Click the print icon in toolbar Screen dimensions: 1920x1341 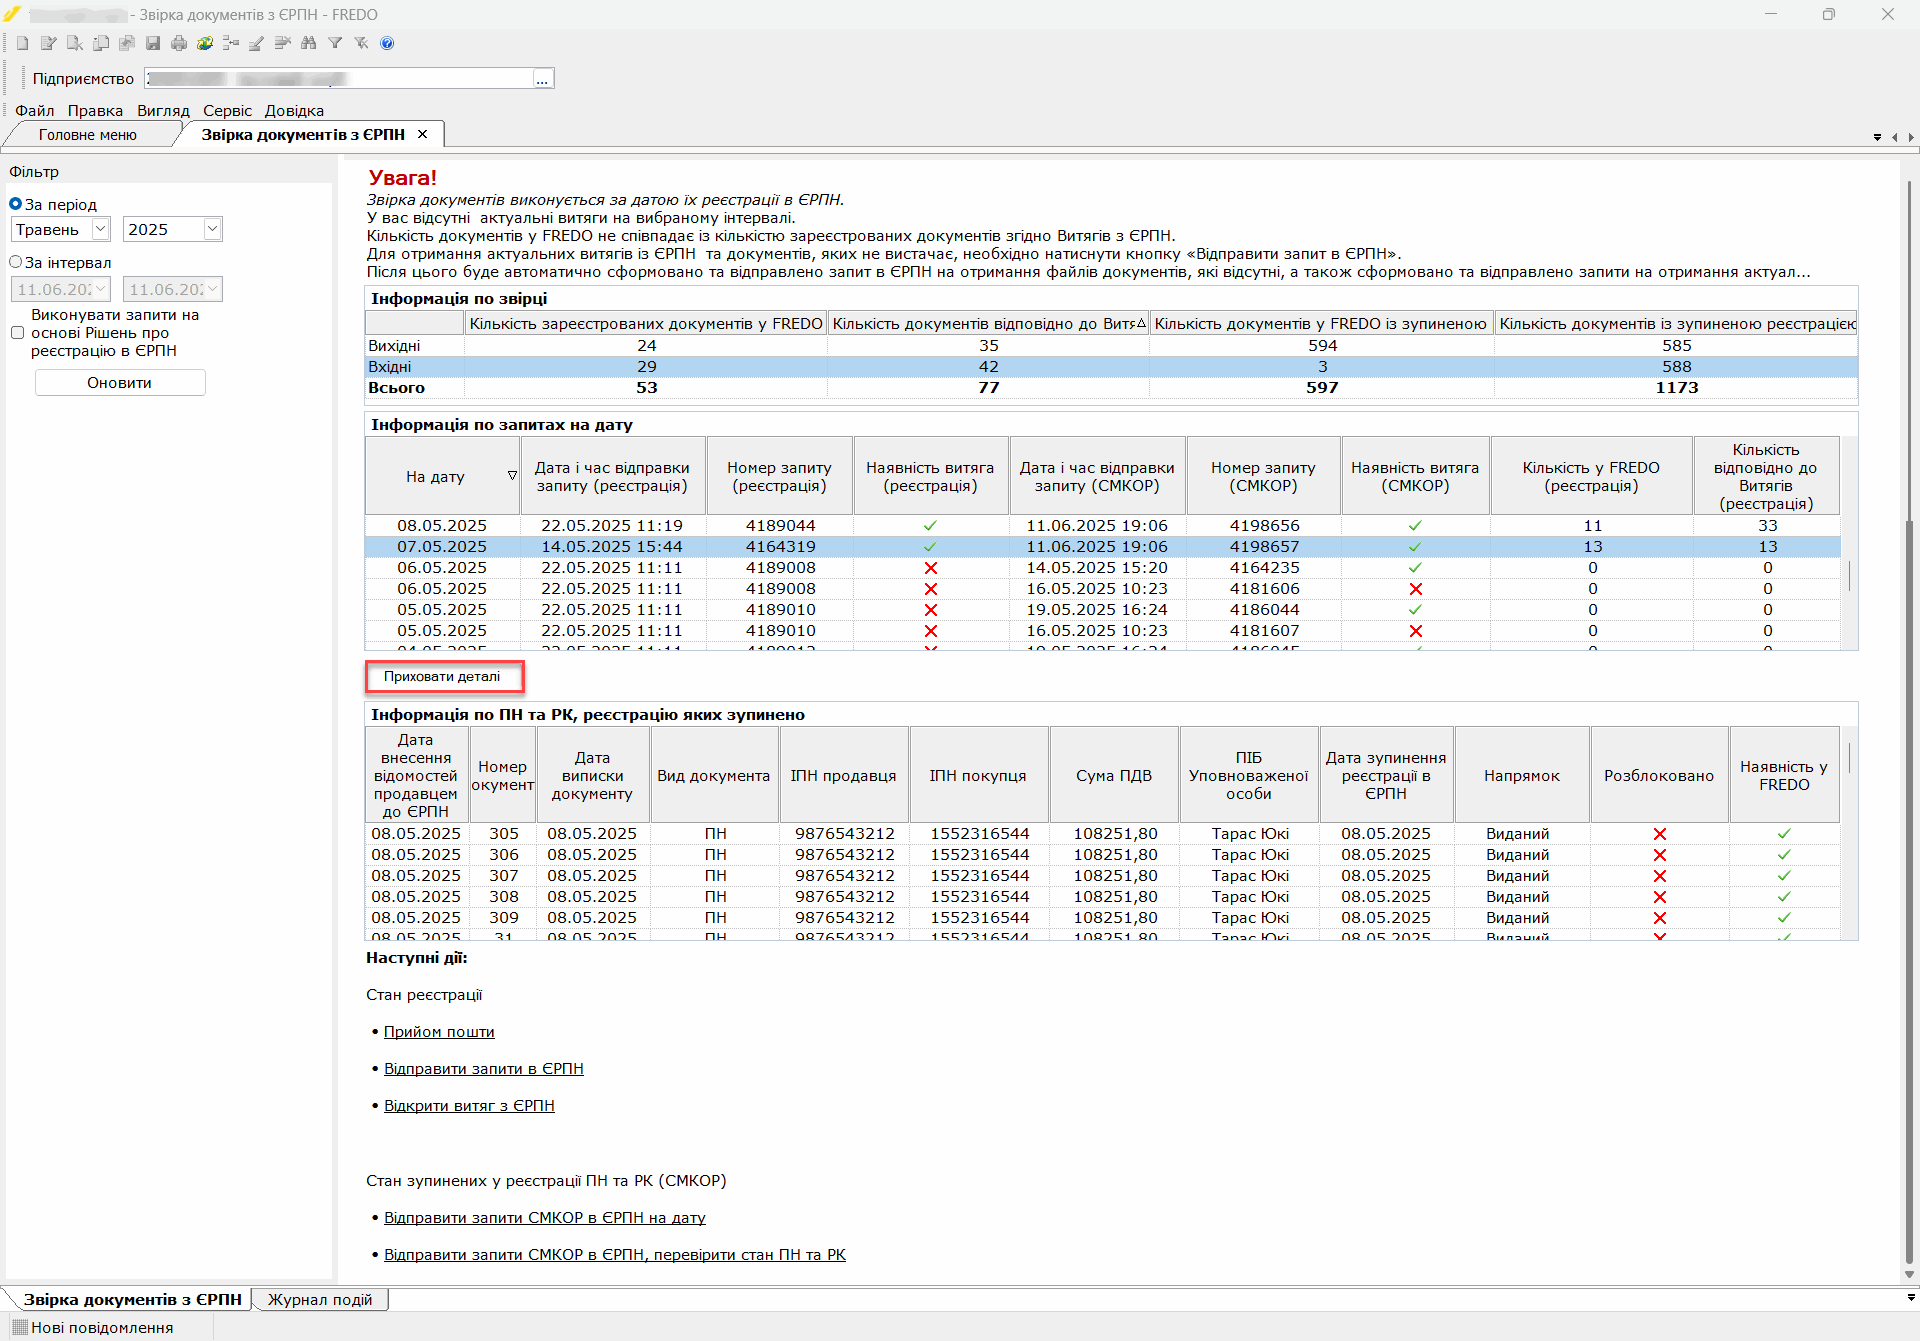(x=179, y=43)
